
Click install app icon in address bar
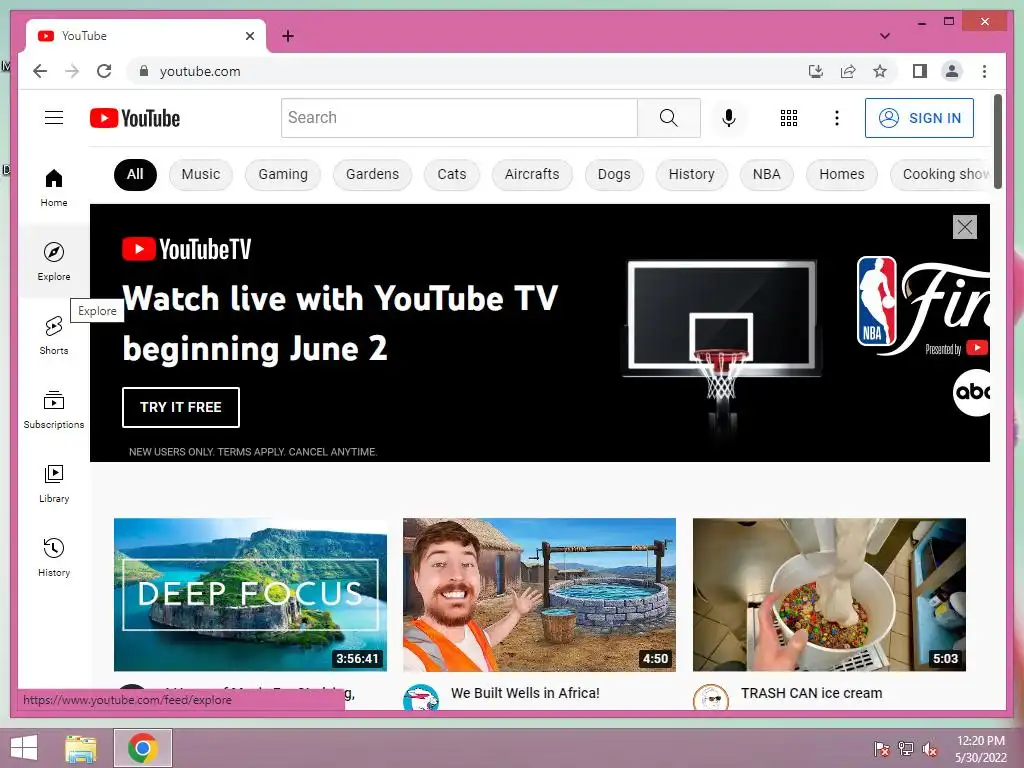[x=816, y=71]
